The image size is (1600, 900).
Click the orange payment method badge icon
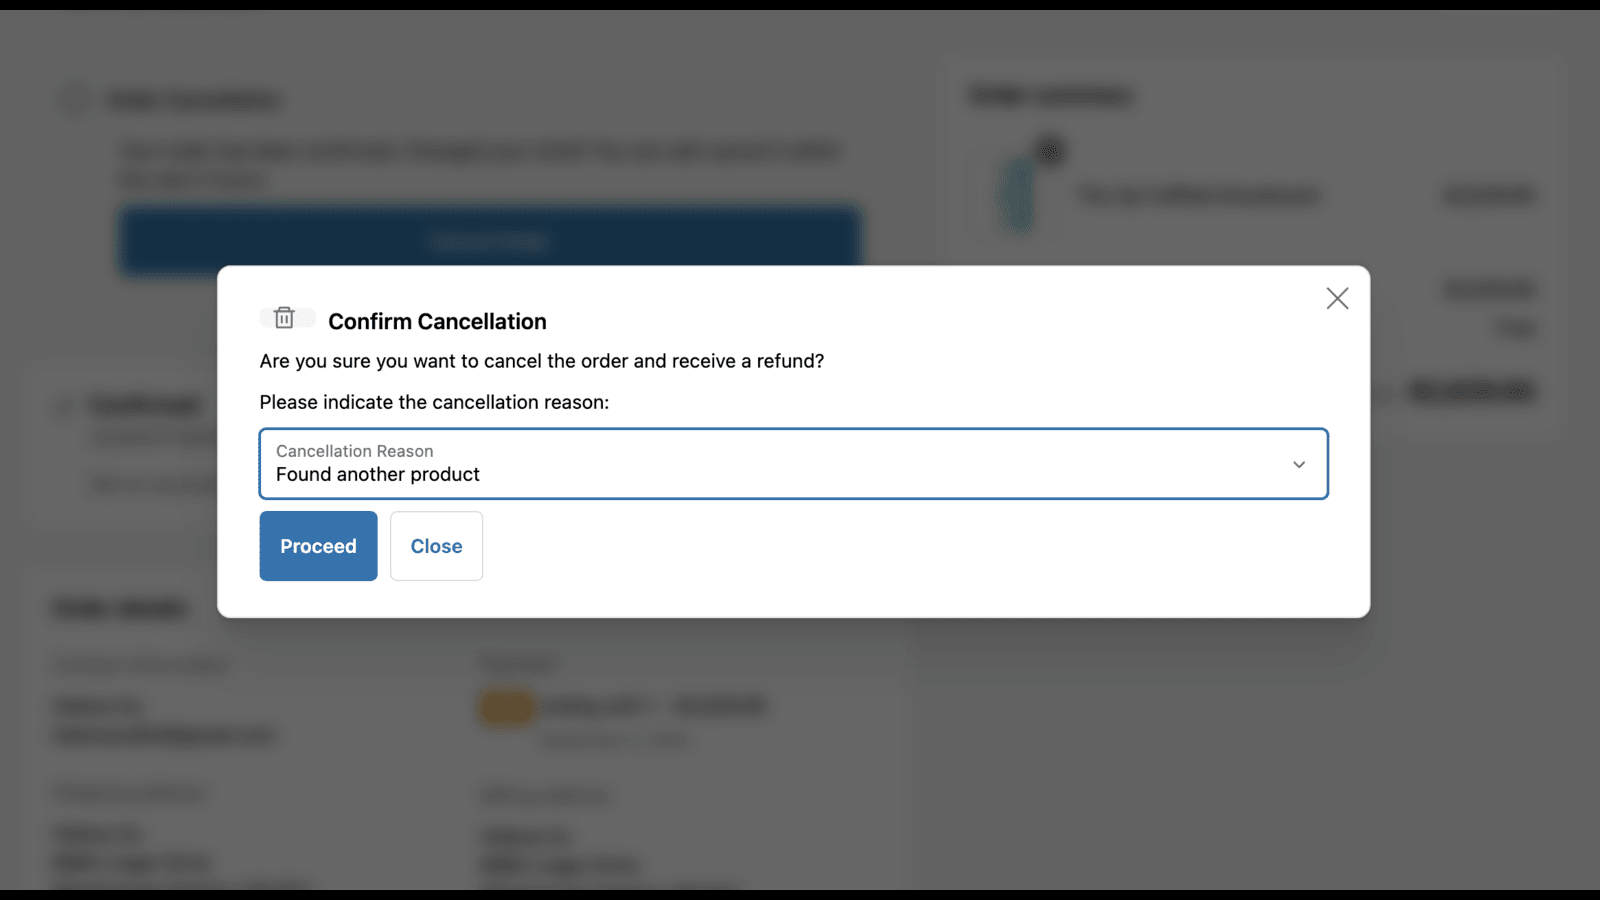[504, 706]
